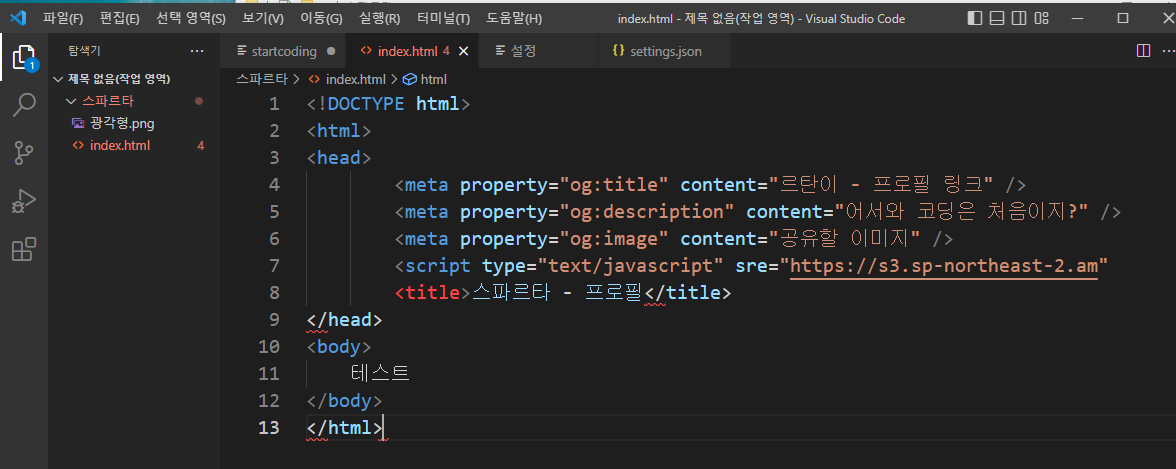
Task: Click the 테스트 body text
Action: 380,373
